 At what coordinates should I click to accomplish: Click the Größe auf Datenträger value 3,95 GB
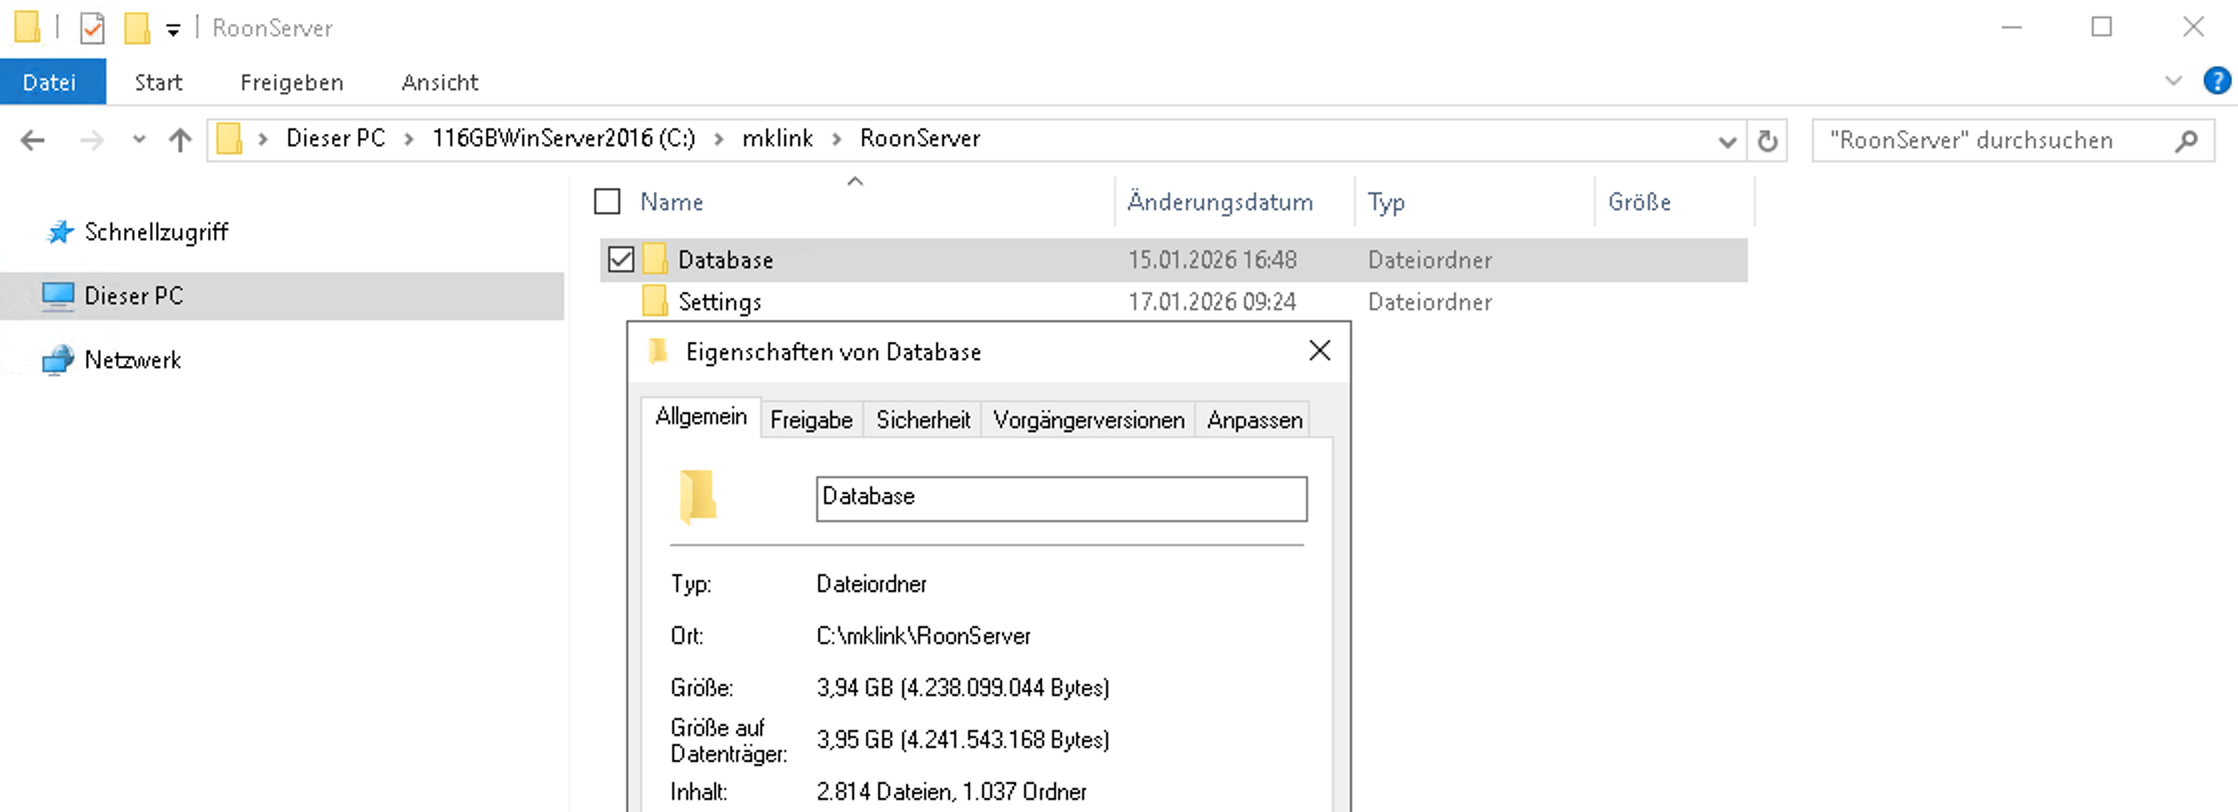963,740
